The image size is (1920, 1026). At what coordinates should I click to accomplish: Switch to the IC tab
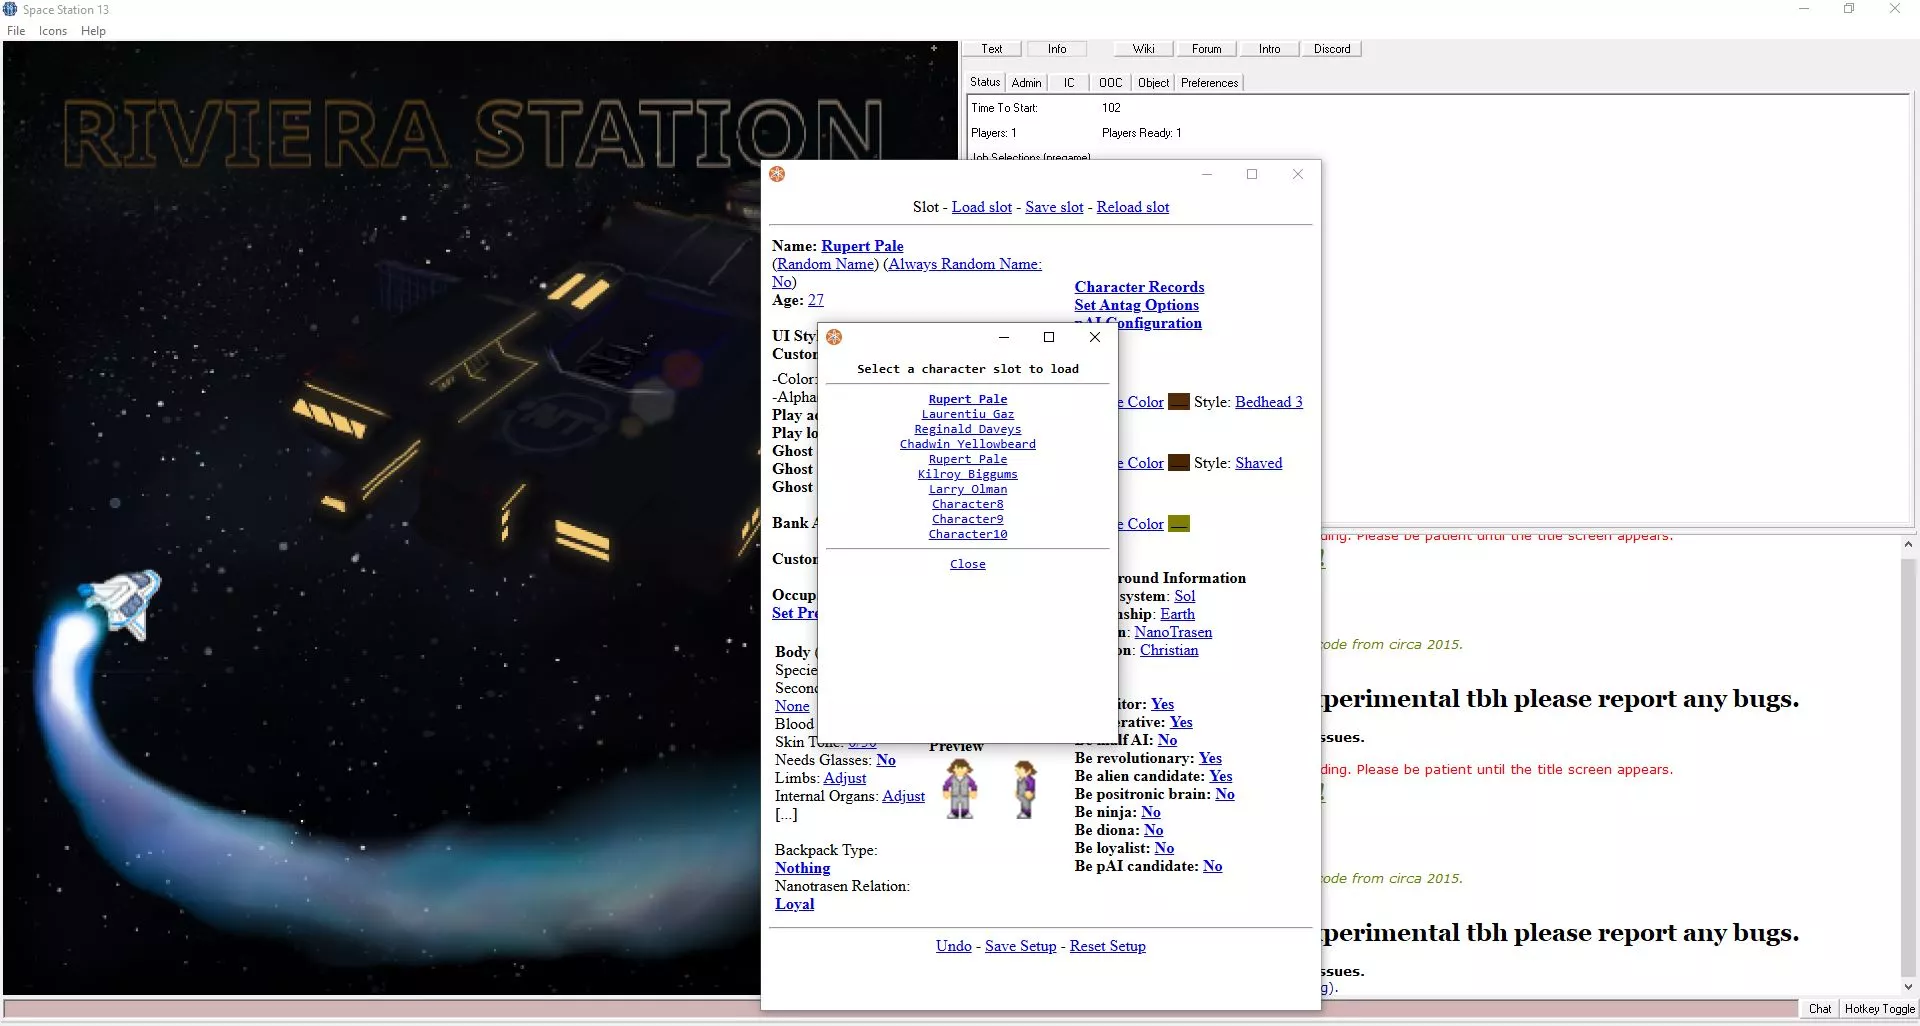click(1069, 83)
